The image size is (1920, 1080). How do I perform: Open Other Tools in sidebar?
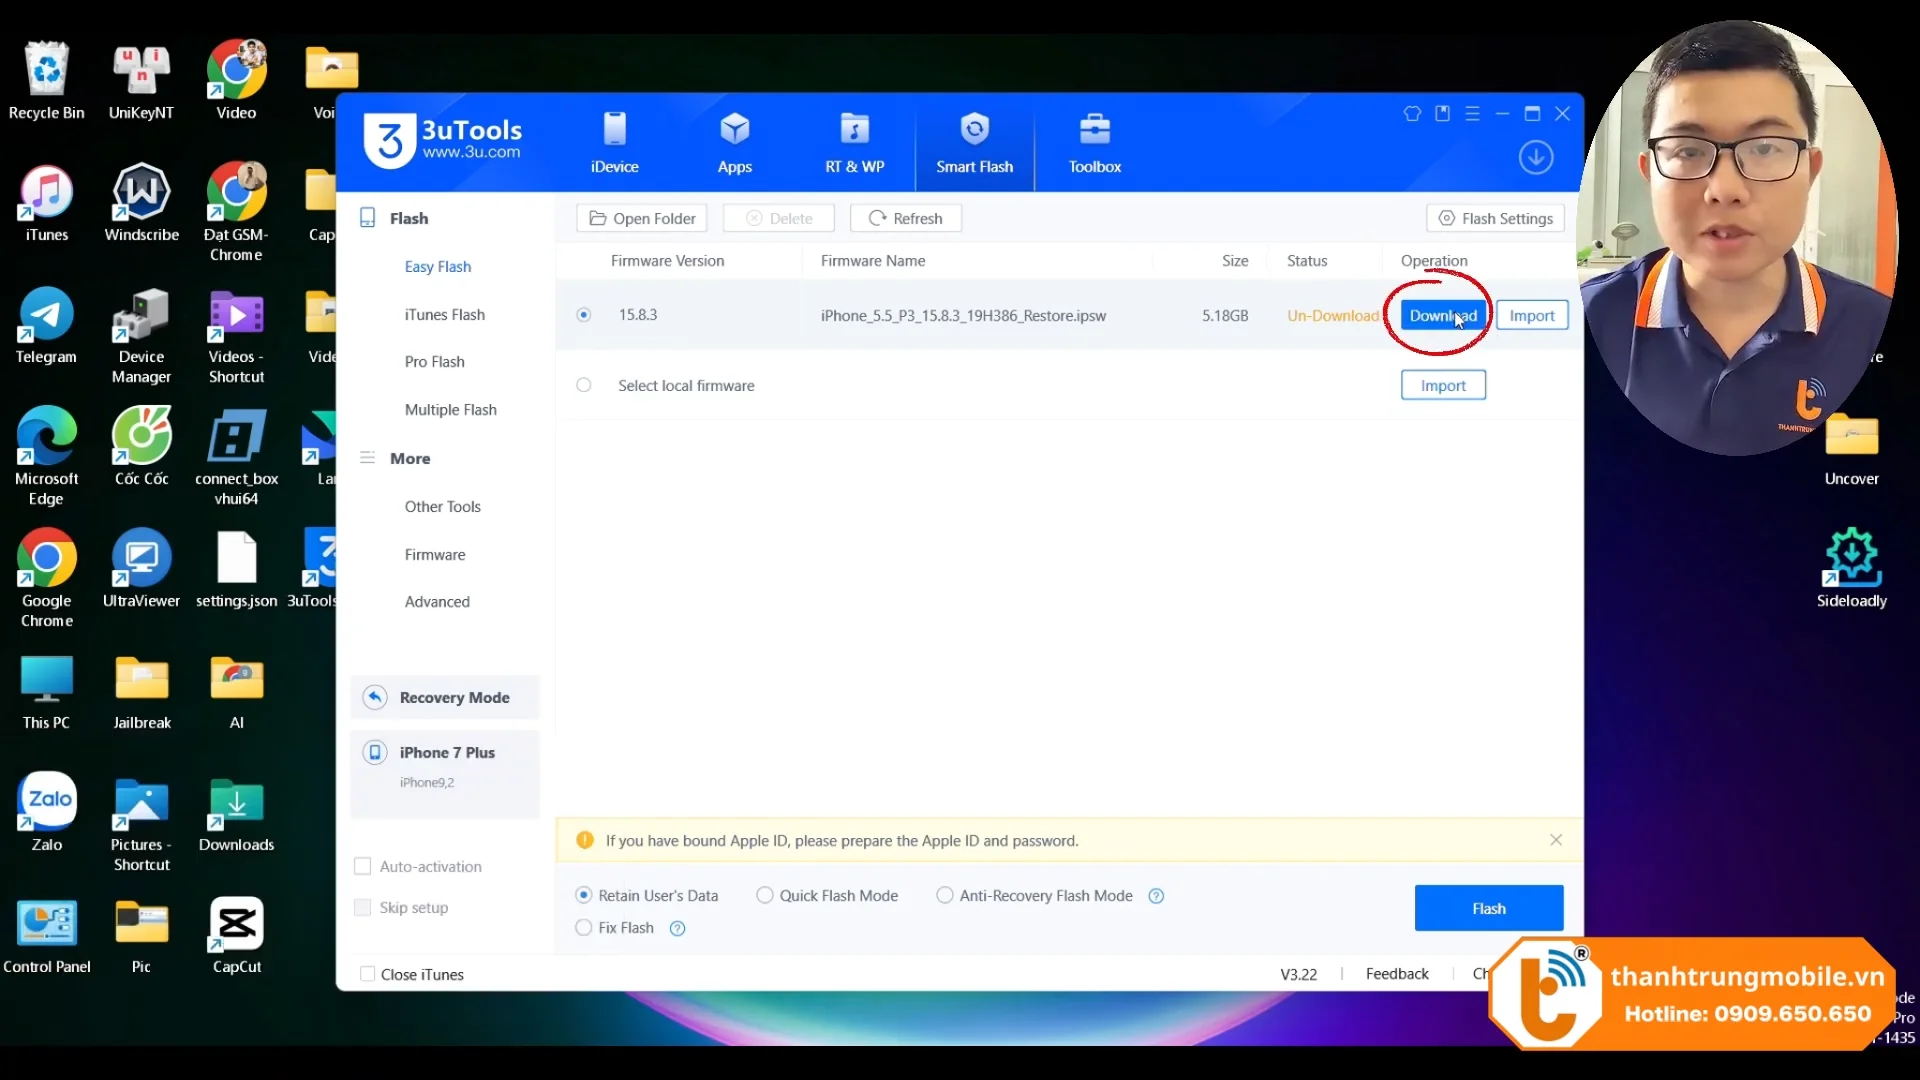tap(443, 506)
